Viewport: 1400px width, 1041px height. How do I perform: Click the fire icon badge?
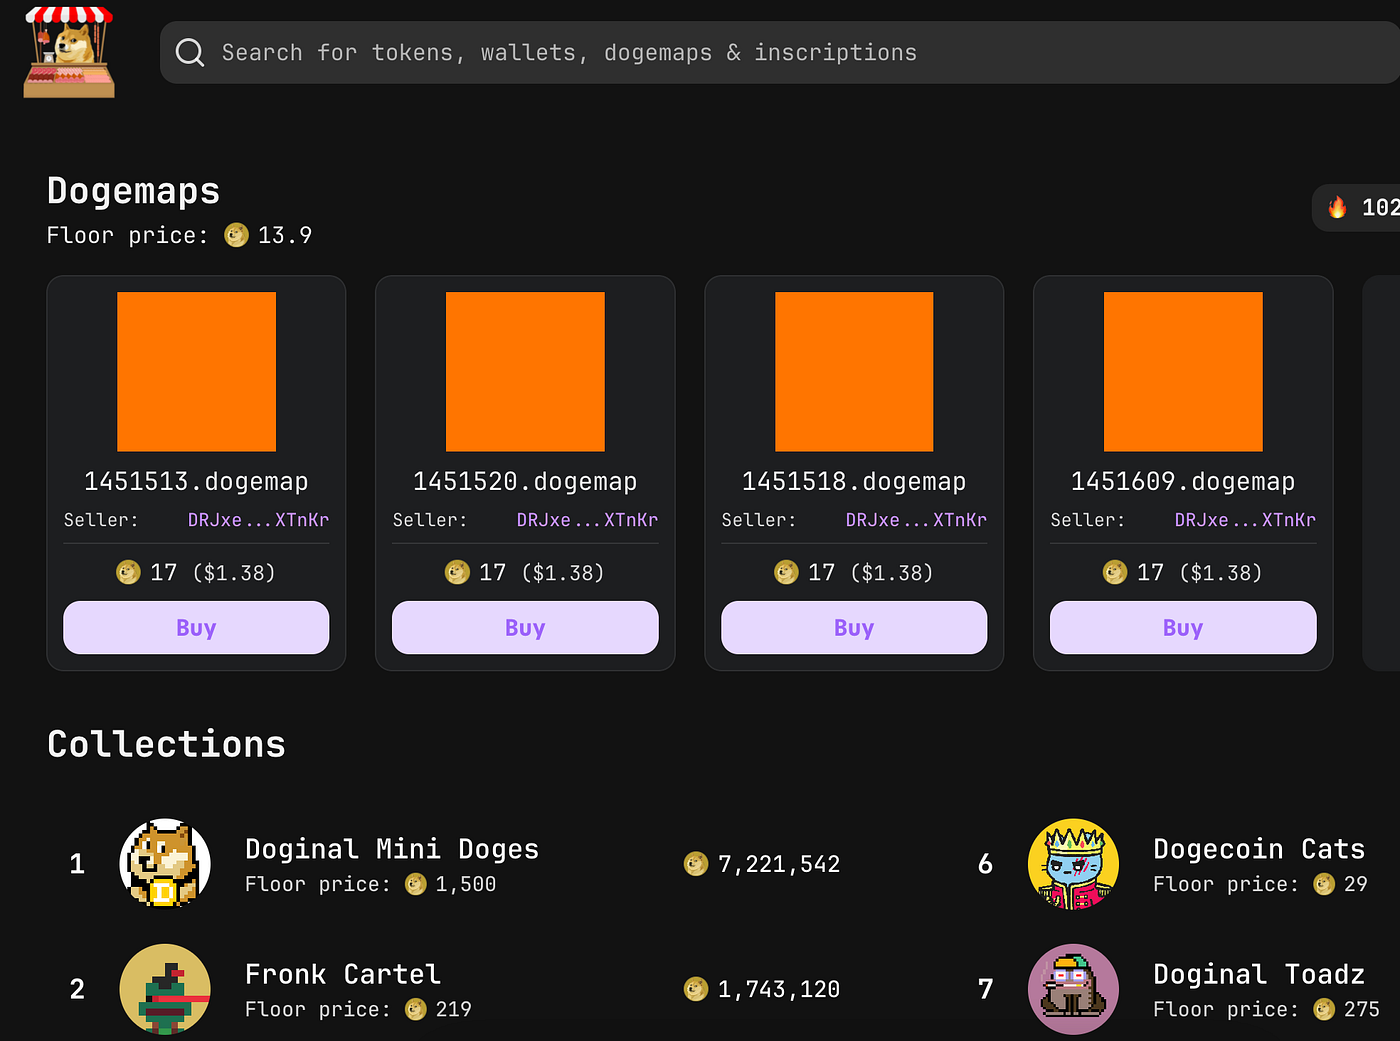(1337, 207)
